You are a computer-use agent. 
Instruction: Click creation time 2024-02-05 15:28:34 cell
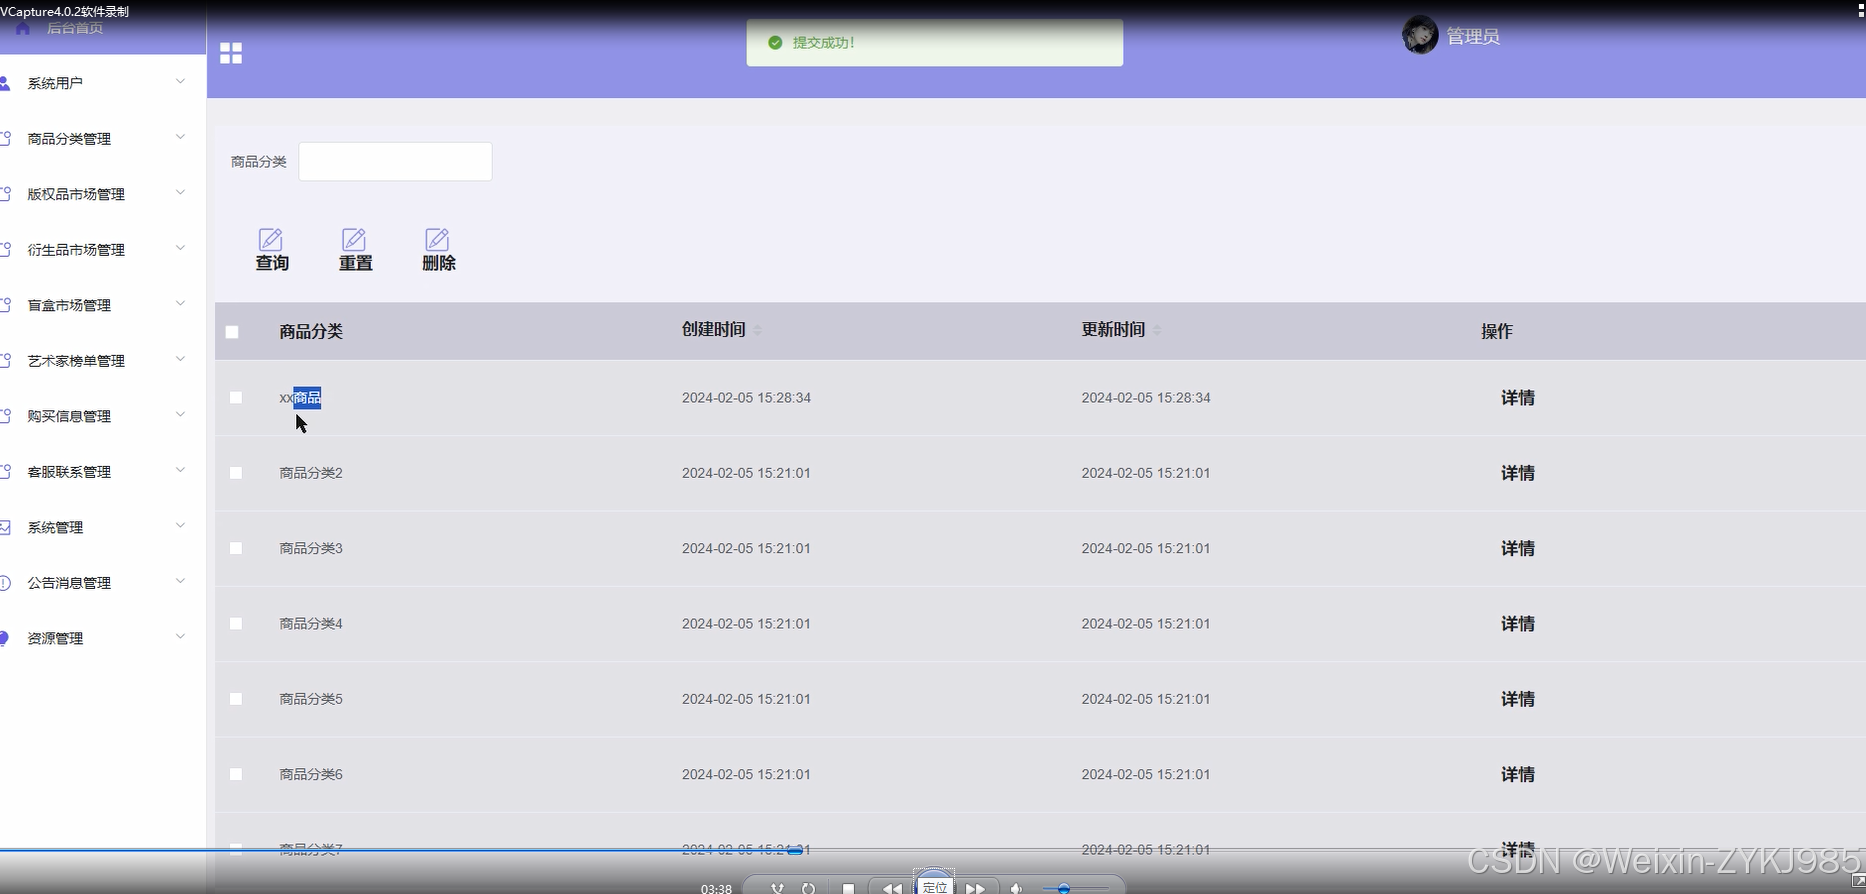tap(746, 398)
